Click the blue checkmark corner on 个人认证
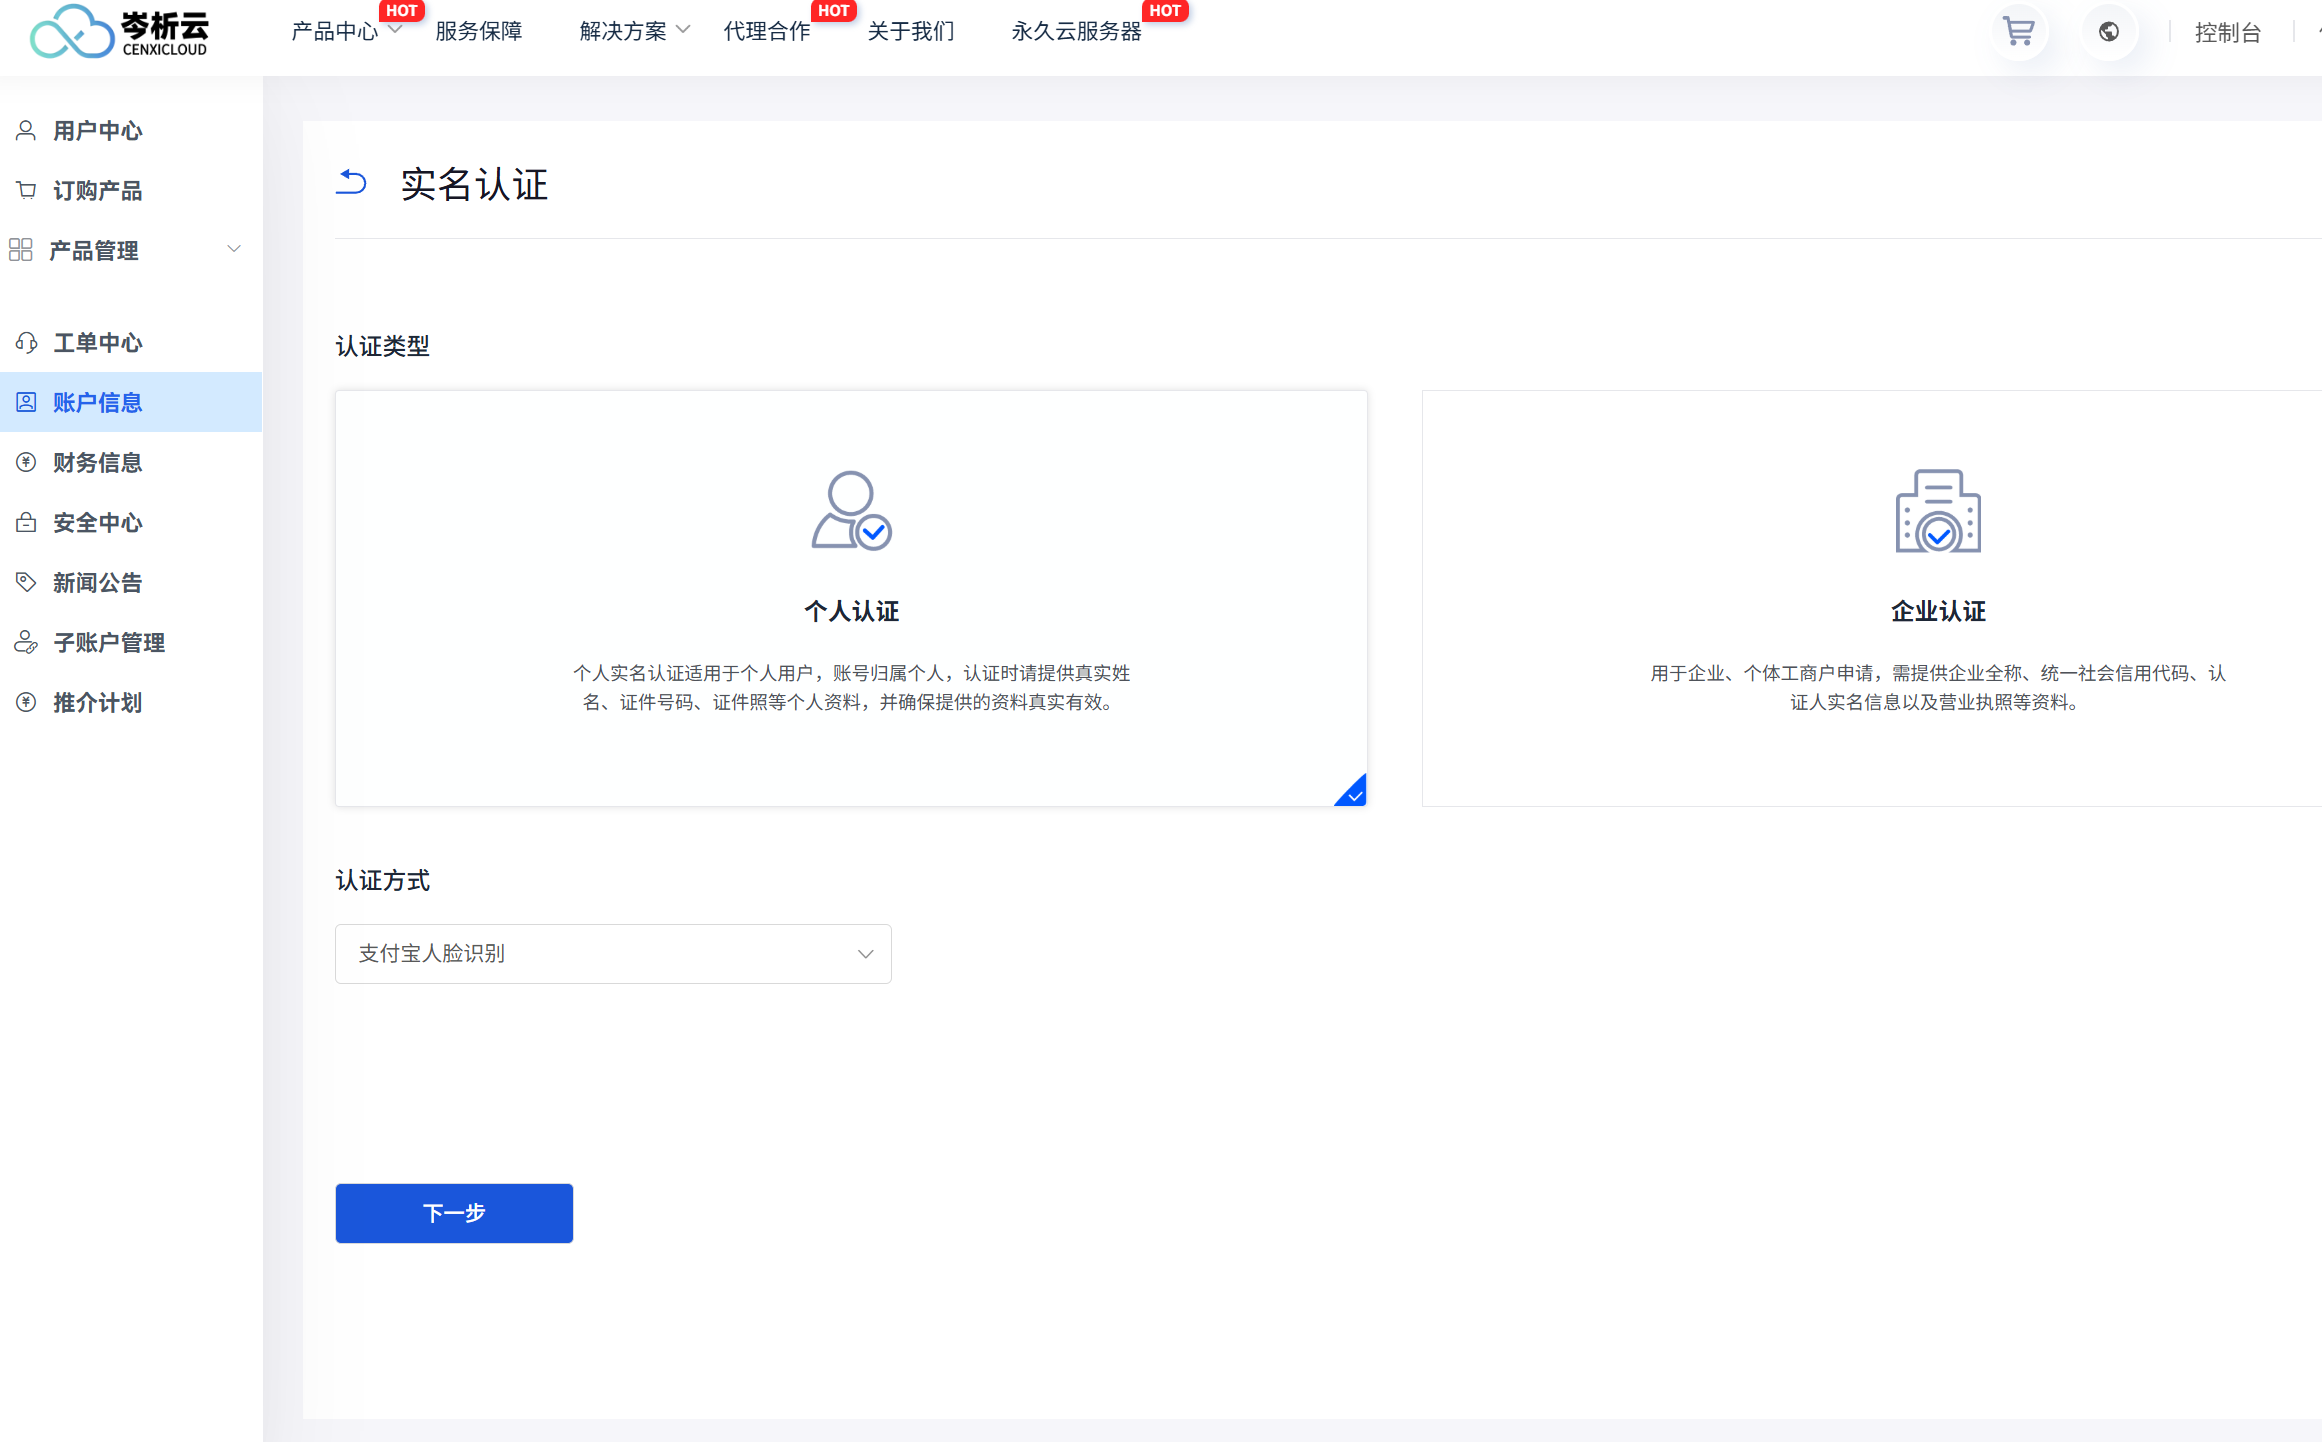Viewport: 2322px width, 1442px height. [x=1353, y=793]
